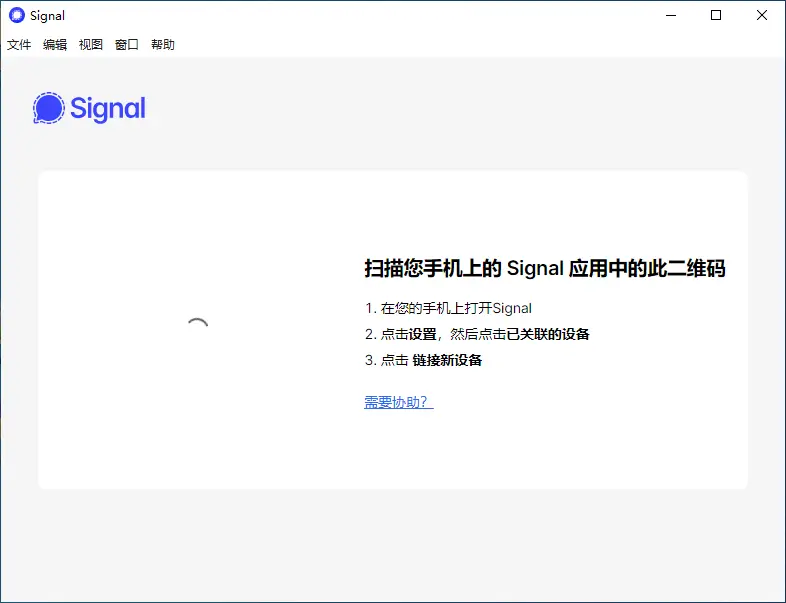Image resolution: width=786 pixels, height=603 pixels.
Task: Open the 视图 menu
Action: [x=91, y=45]
